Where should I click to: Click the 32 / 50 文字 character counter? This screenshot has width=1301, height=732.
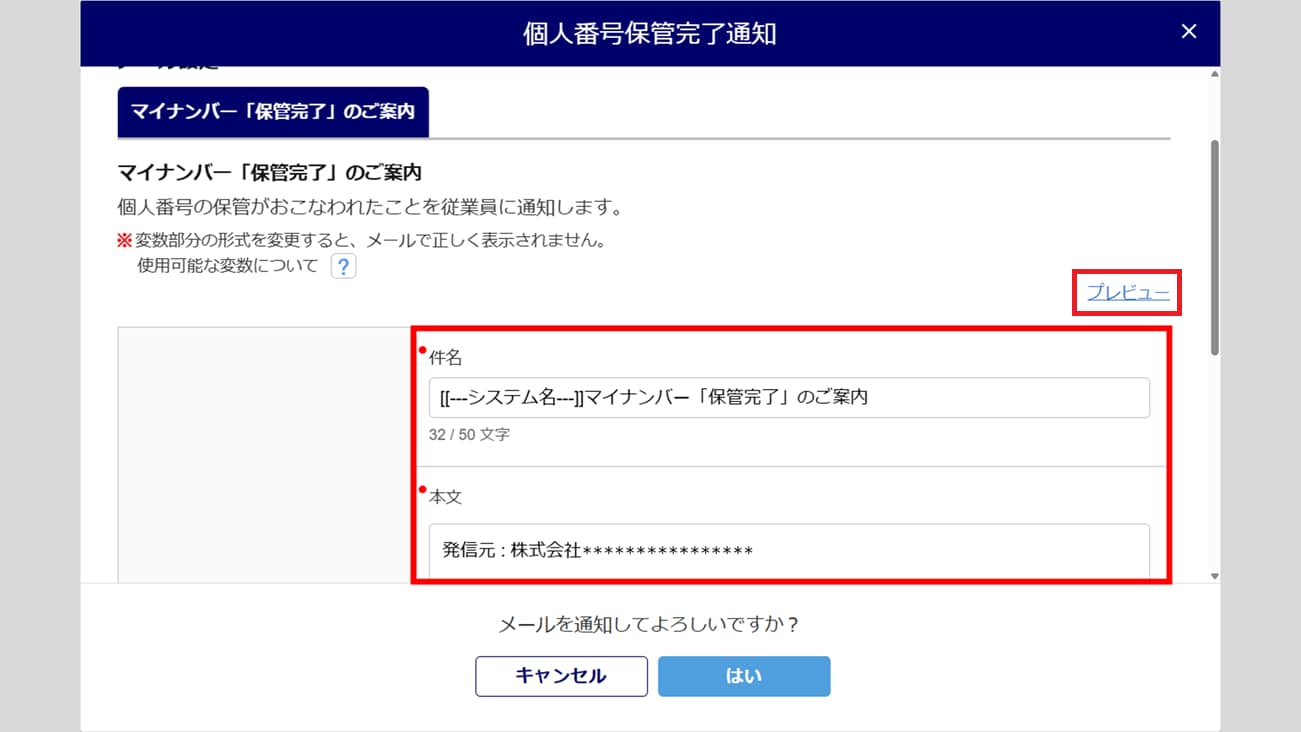pos(469,435)
